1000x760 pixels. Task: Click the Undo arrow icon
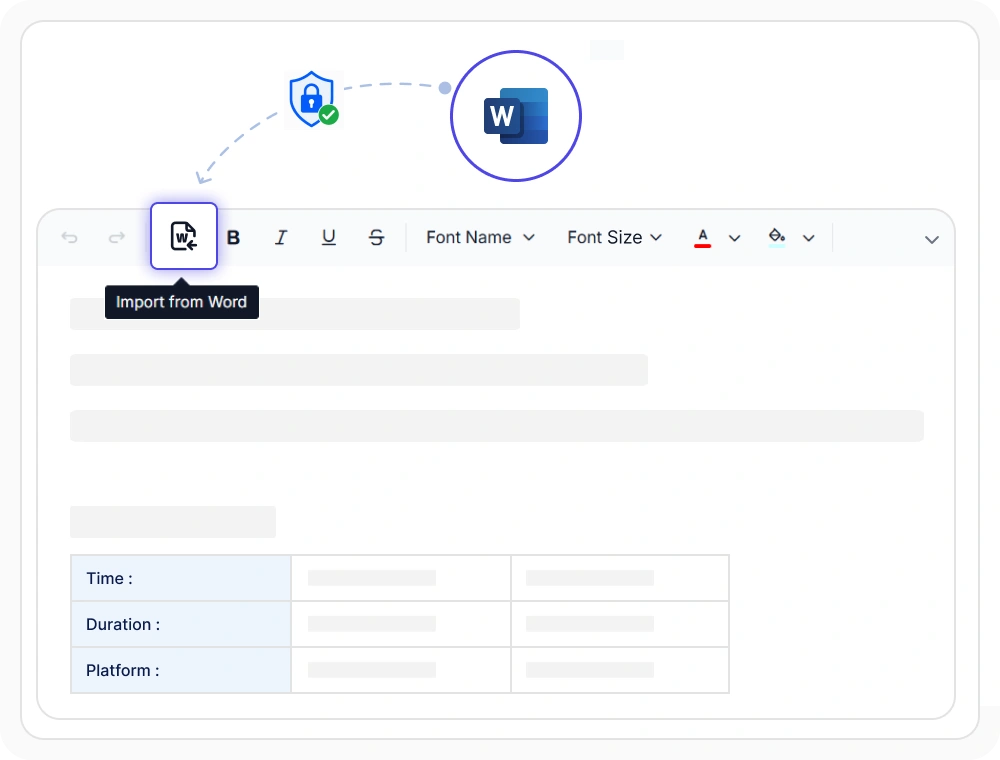click(70, 238)
